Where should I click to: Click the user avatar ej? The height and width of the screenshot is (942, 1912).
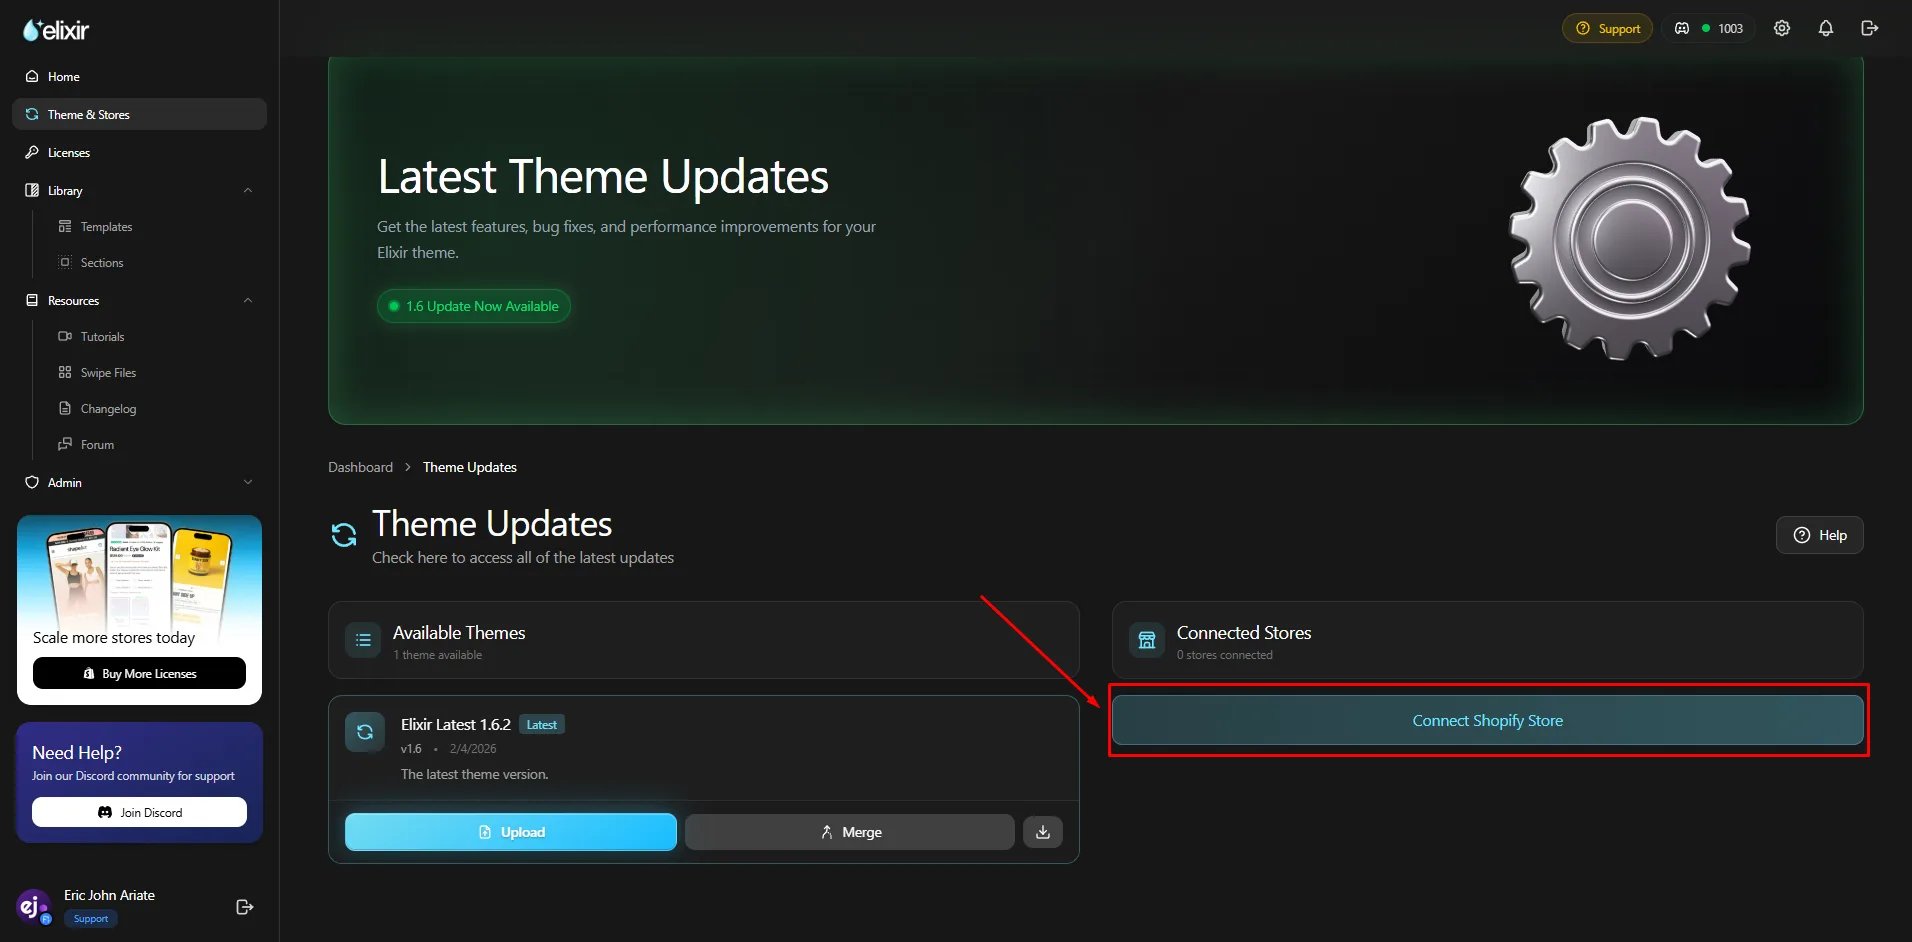tap(33, 907)
